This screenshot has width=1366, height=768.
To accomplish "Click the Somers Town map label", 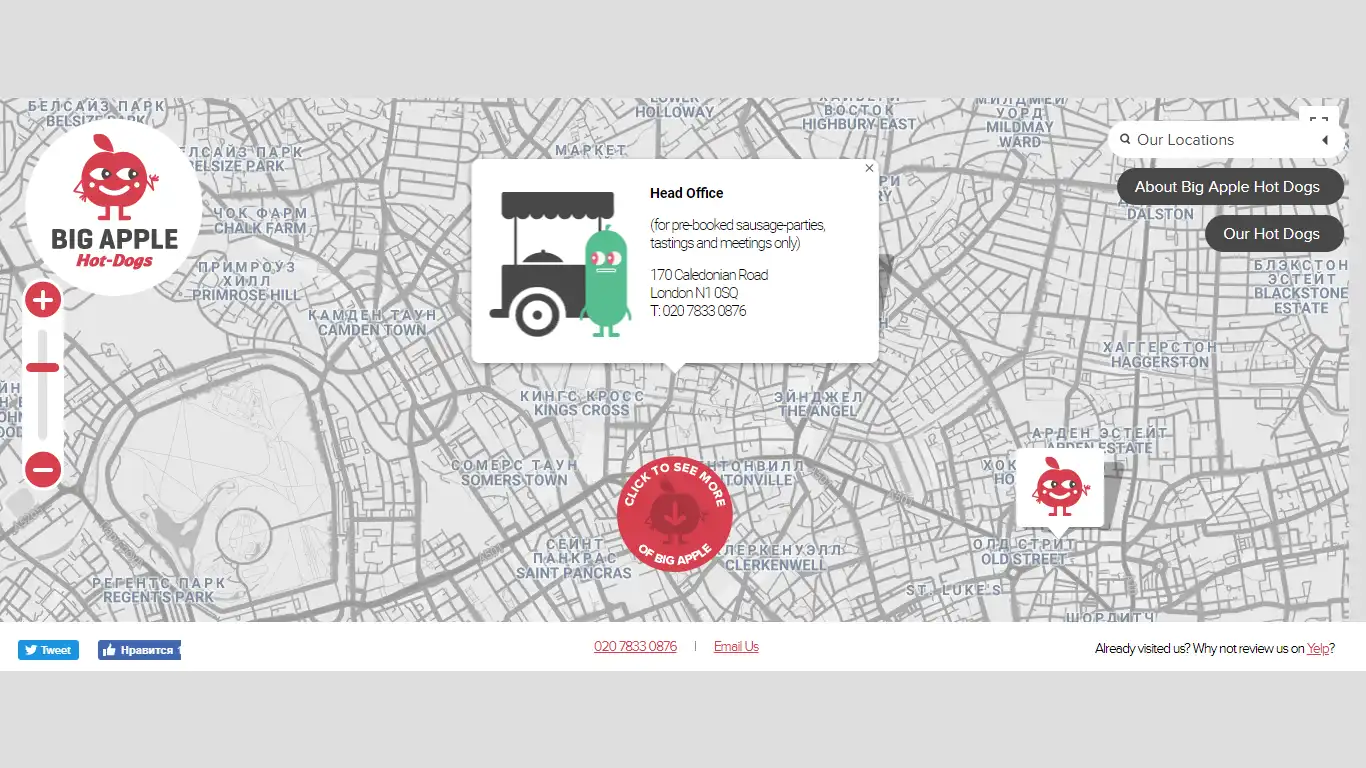I will [x=514, y=472].
